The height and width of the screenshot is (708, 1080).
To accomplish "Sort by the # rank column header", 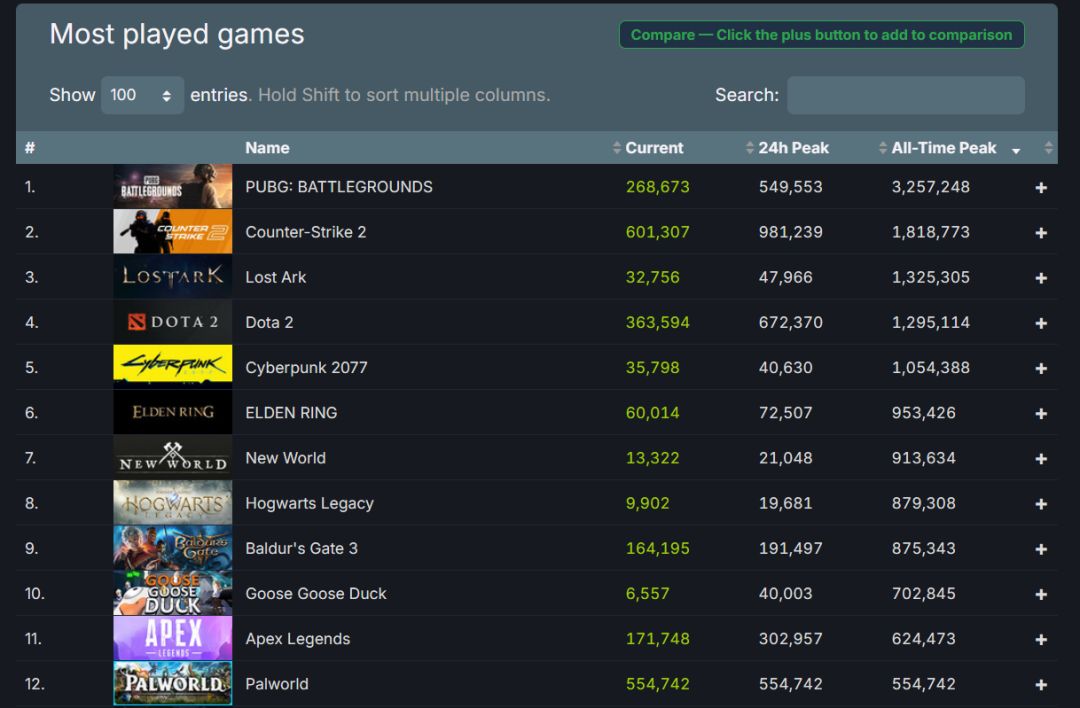I will point(30,148).
